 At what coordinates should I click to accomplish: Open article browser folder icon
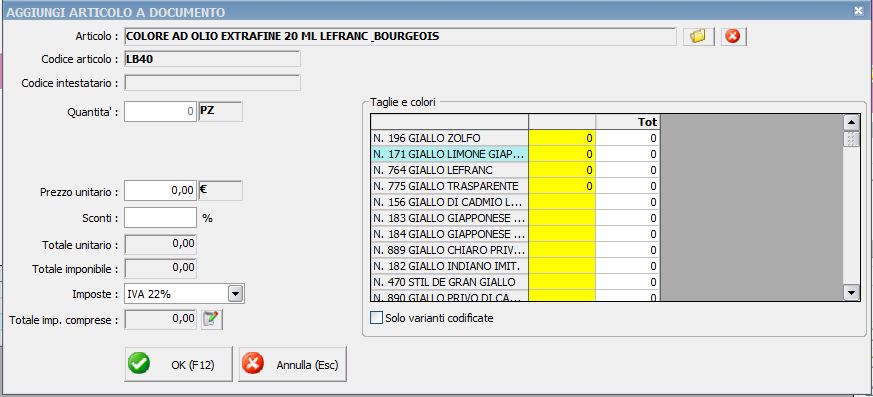699,37
